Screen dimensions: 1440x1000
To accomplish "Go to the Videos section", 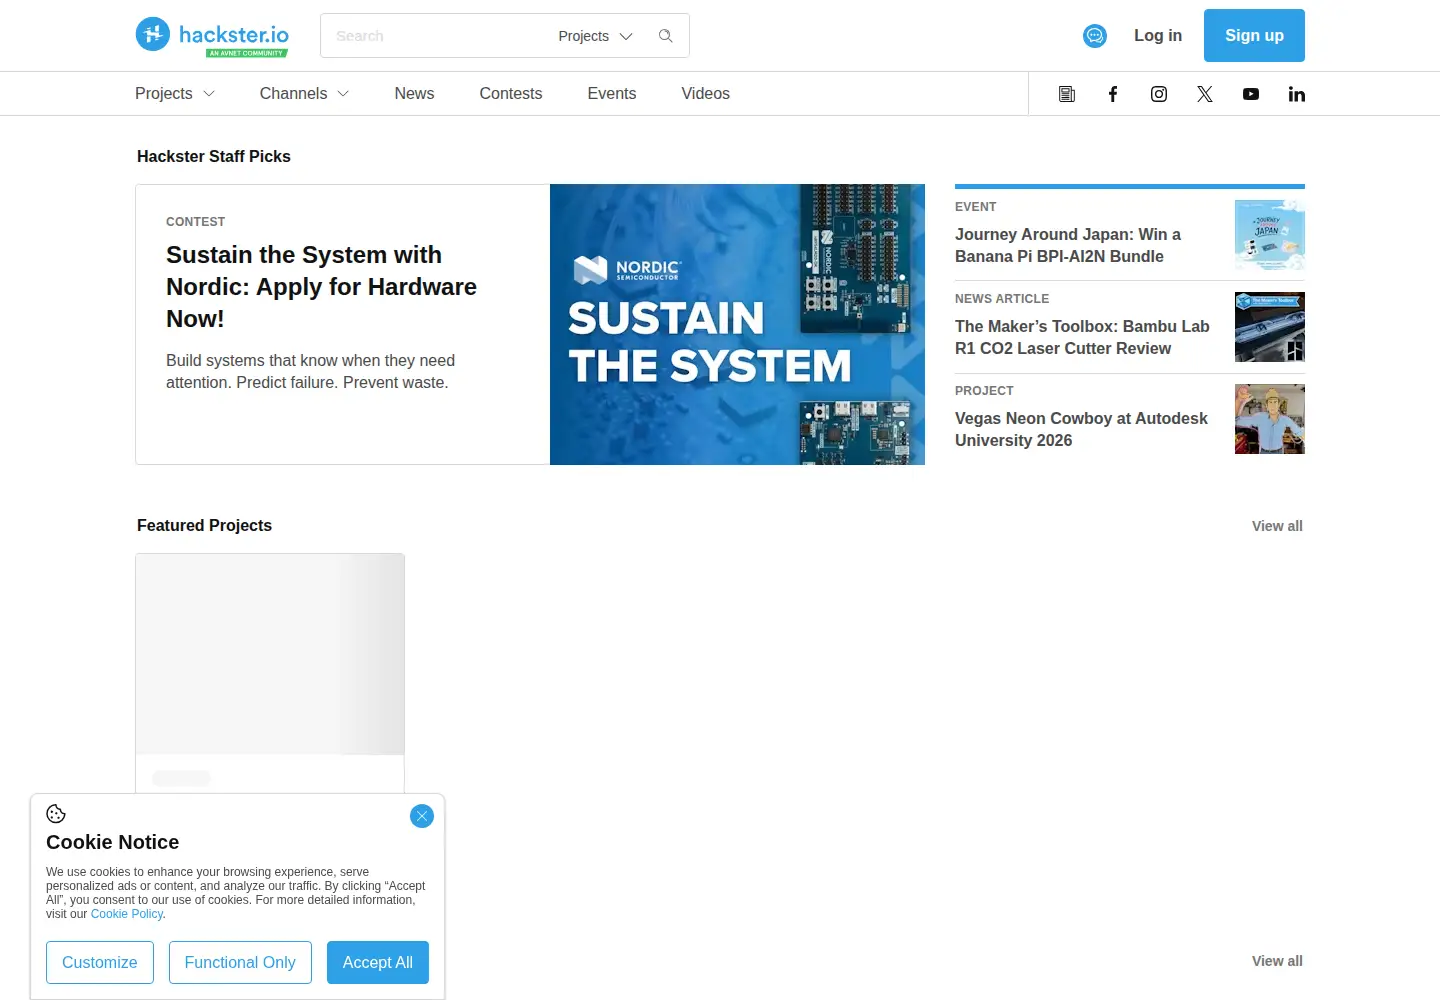I will [x=706, y=93].
